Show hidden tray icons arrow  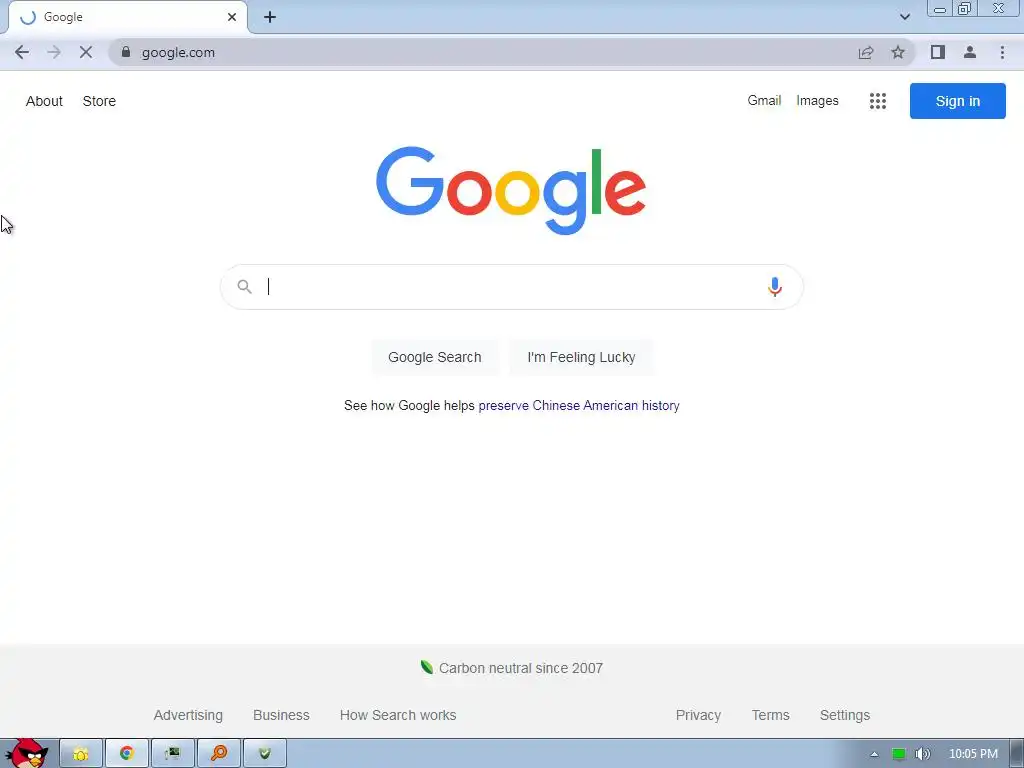coord(874,754)
